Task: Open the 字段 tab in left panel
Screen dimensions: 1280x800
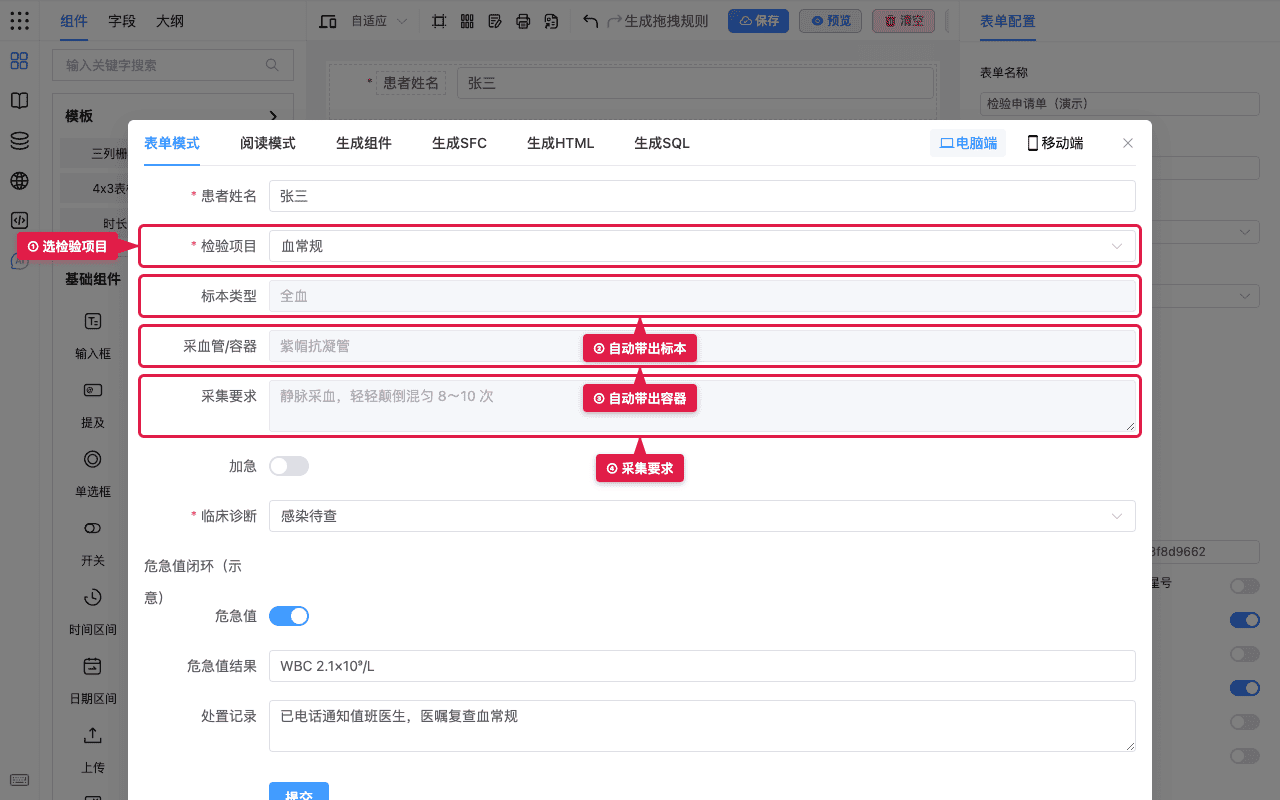Action: tap(122, 21)
